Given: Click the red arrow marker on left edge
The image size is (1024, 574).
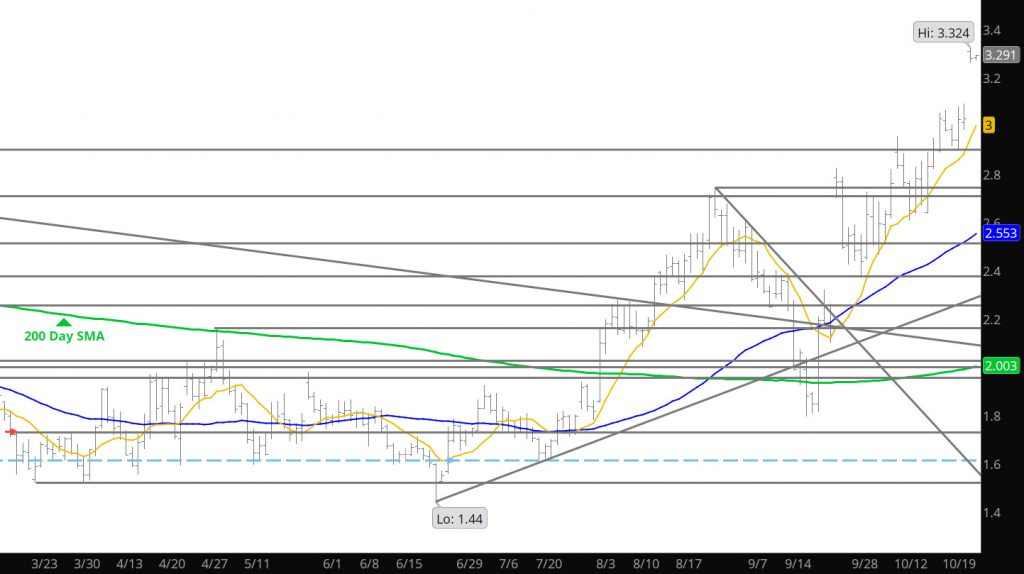Looking at the screenshot, I should click(11, 432).
